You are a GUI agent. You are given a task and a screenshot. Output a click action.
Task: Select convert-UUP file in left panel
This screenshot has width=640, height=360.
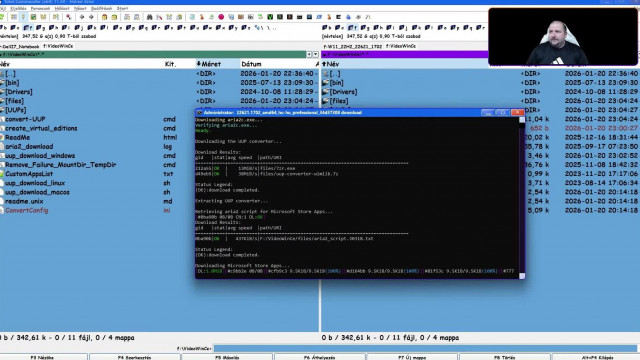(x=25, y=119)
